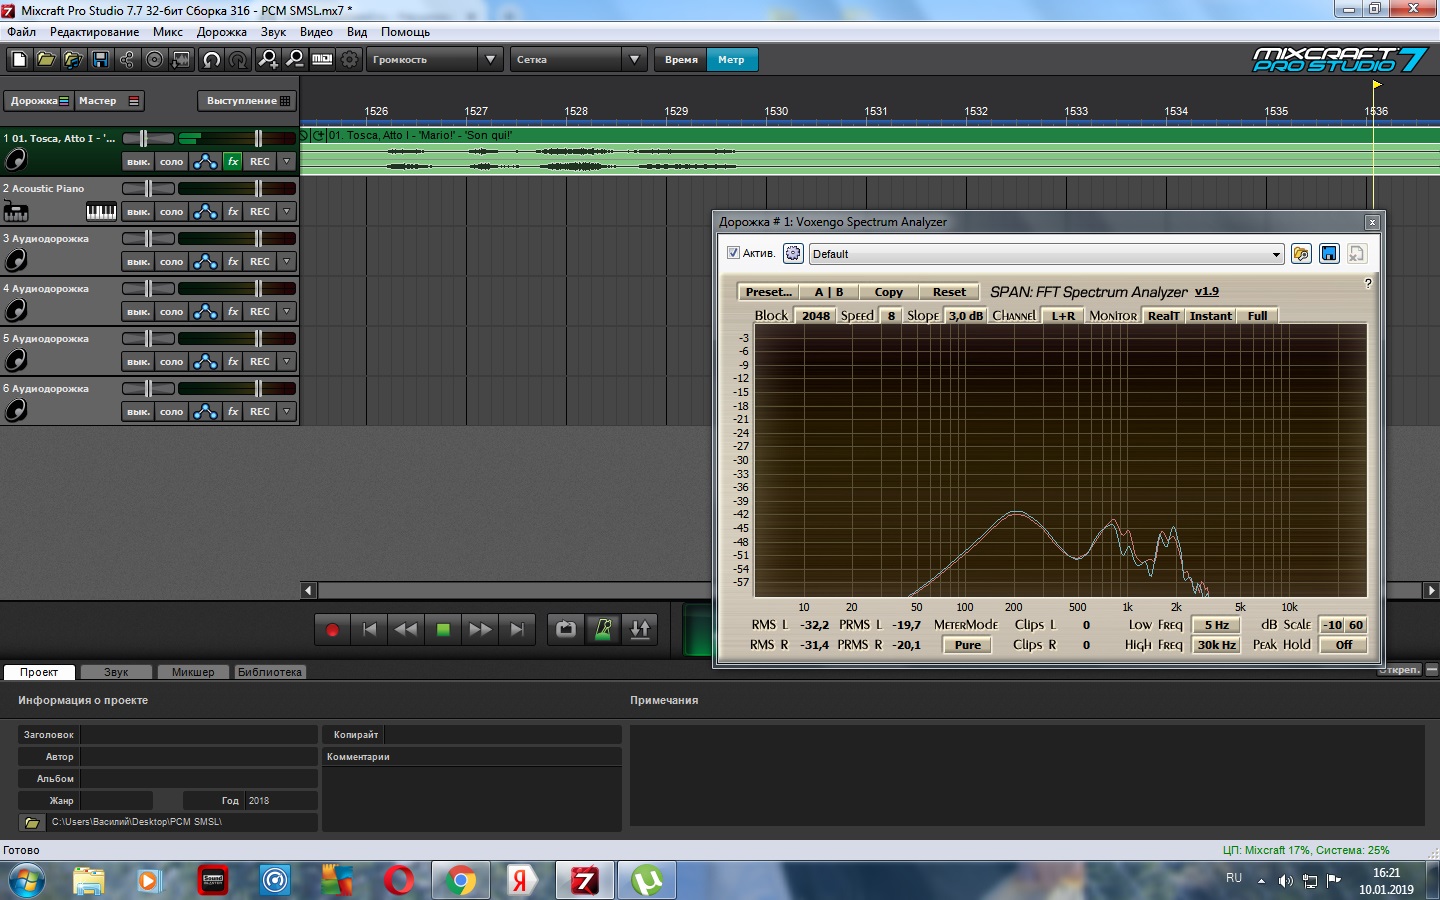
Task: Open the arrow dropdown on track 6 Аудиодорожка
Action: (x=287, y=412)
